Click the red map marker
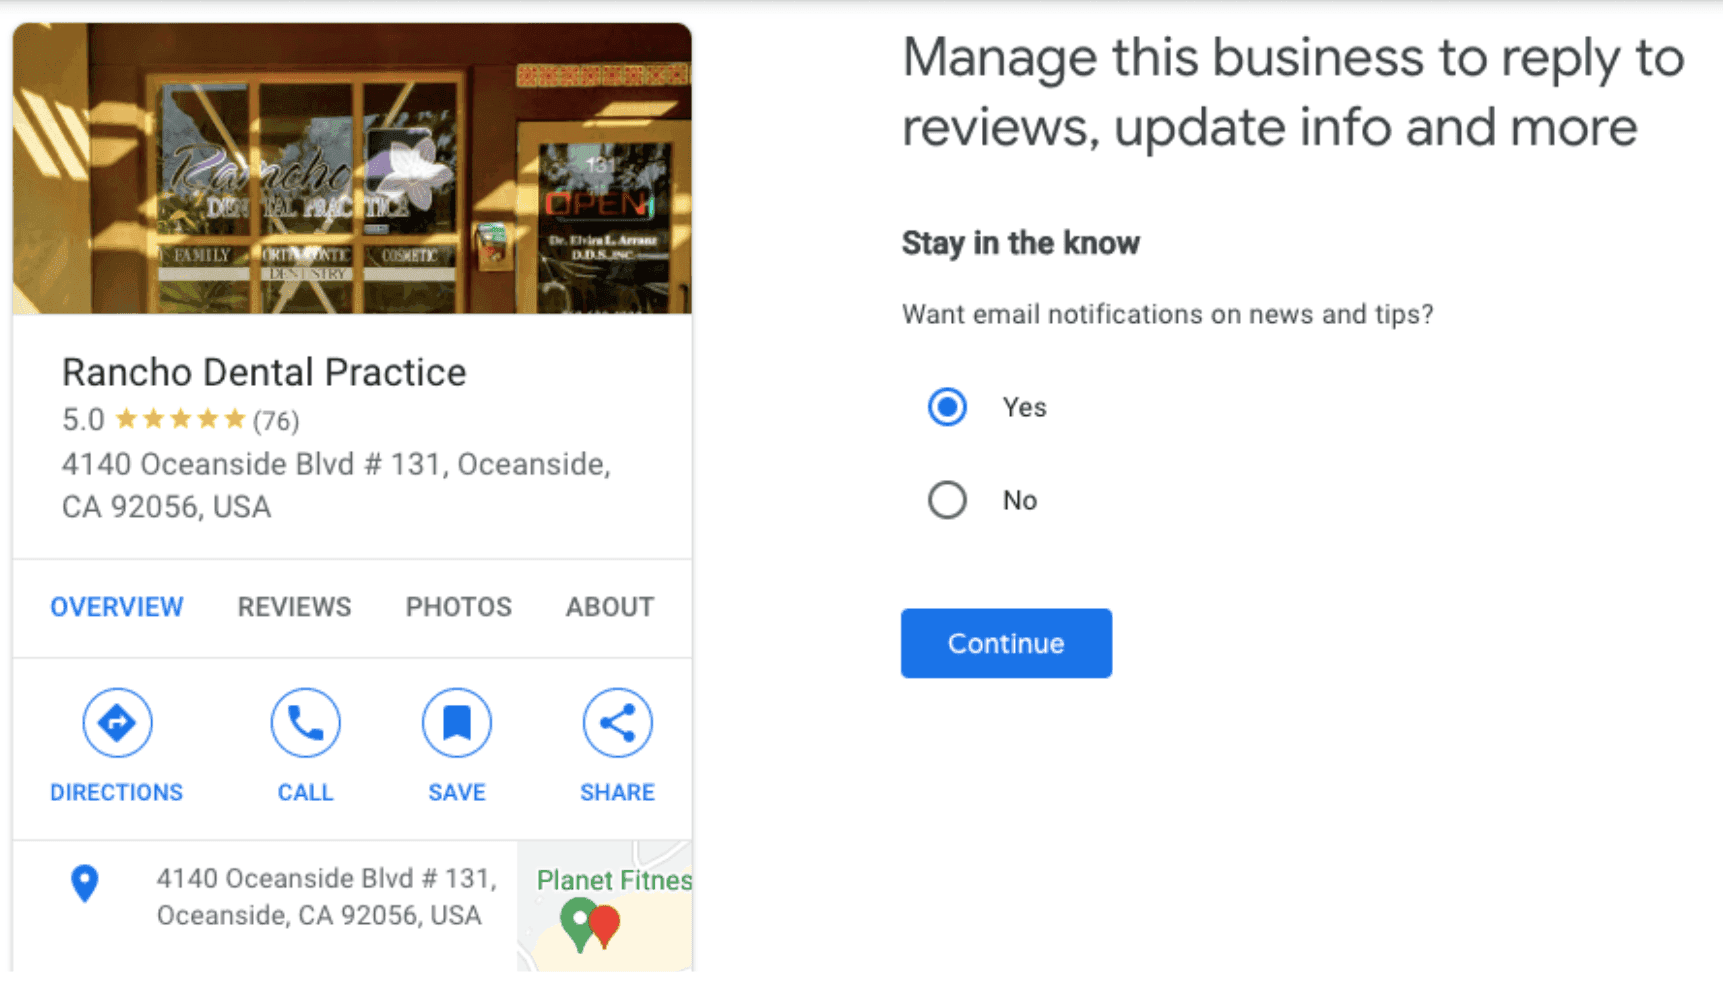Viewport: 1723px width, 994px height. [605, 925]
